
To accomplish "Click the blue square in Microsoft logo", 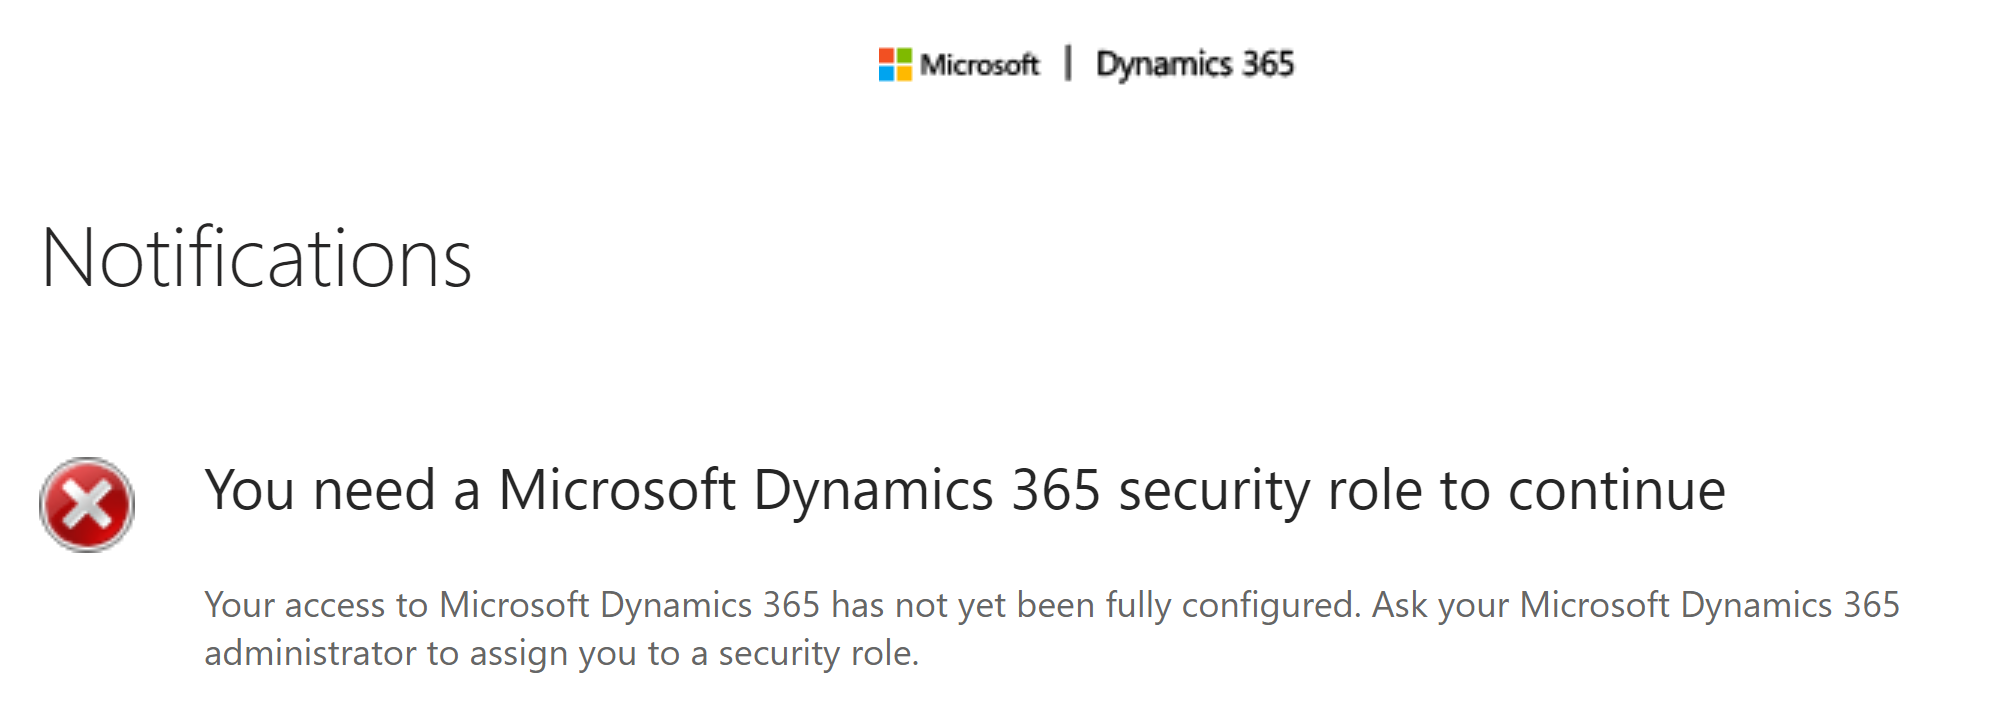I will [x=887, y=73].
